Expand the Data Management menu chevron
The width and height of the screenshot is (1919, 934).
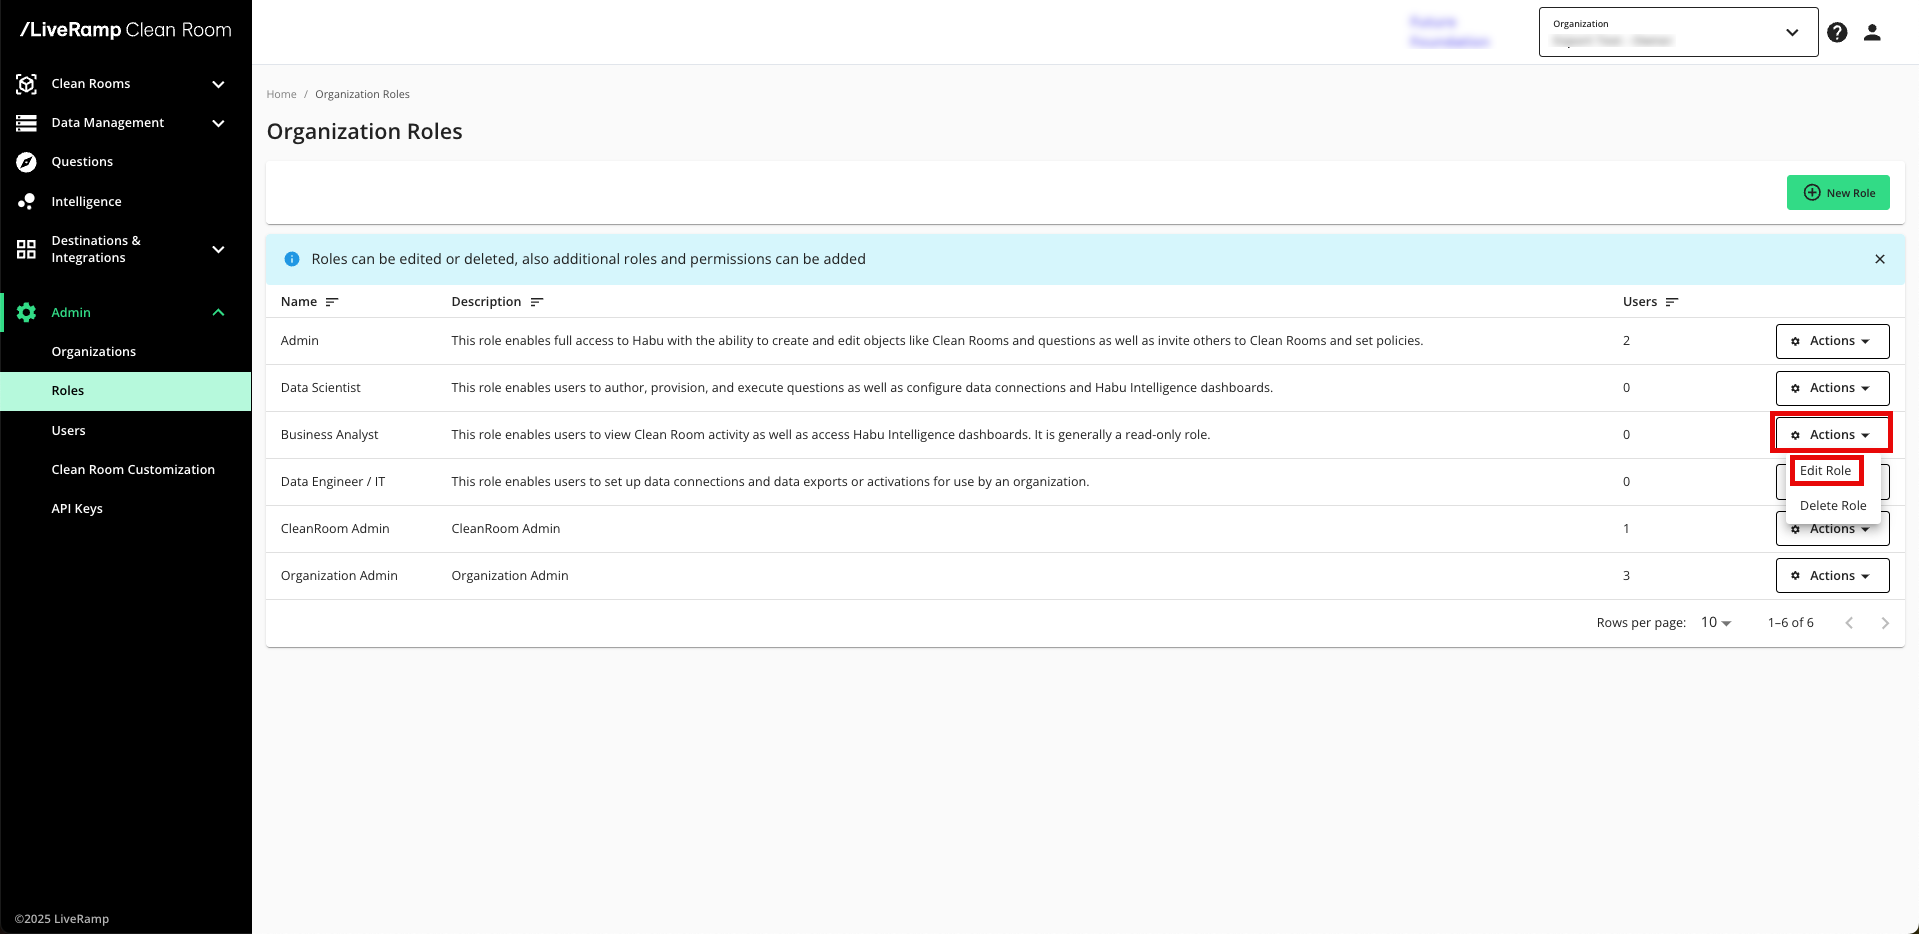pos(218,123)
